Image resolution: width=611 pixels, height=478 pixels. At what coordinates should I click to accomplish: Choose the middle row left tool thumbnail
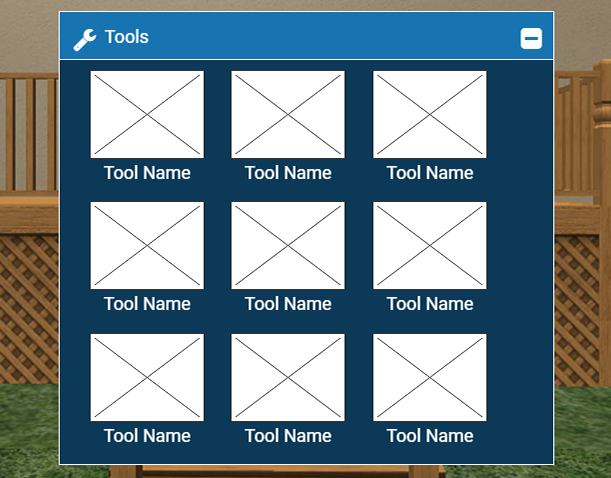(x=147, y=245)
